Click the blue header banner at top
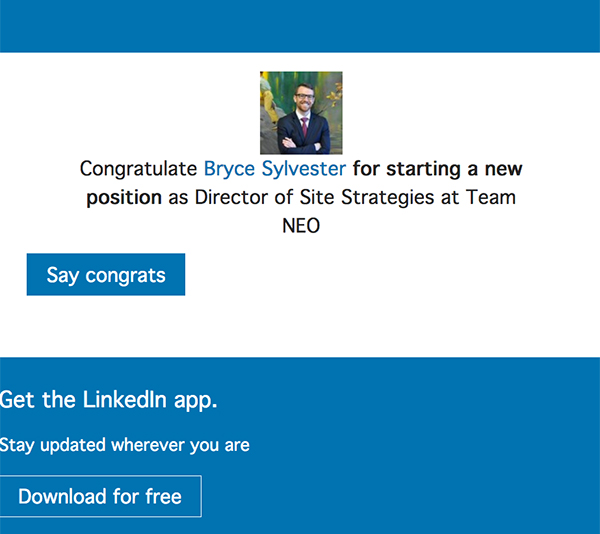The image size is (600, 534). pyautogui.click(x=300, y=26)
